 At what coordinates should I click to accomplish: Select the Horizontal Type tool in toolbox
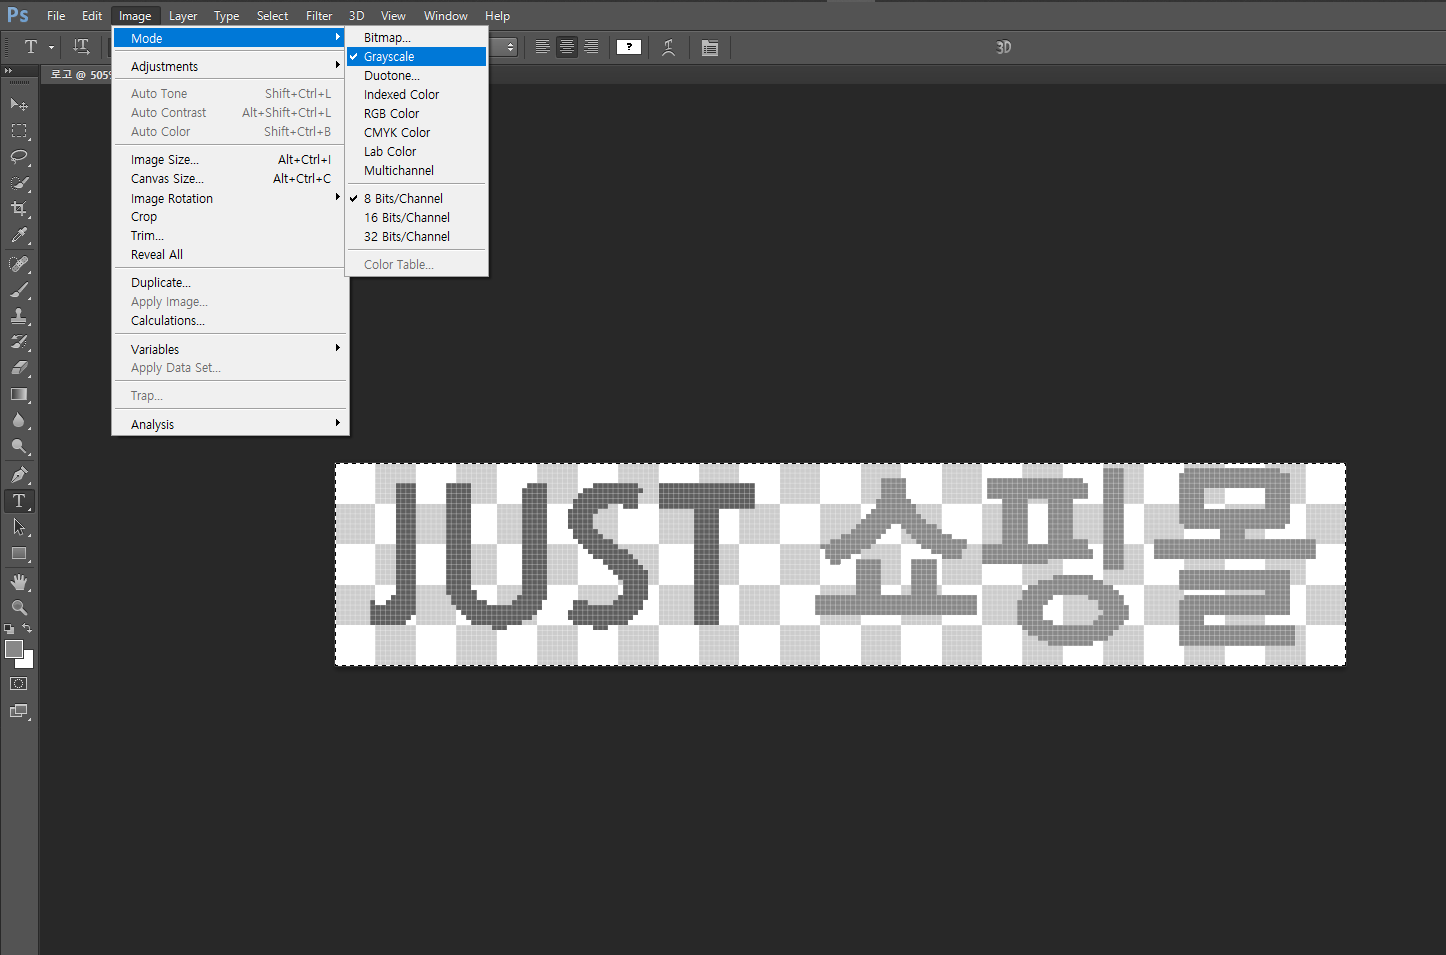(x=19, y=501)
